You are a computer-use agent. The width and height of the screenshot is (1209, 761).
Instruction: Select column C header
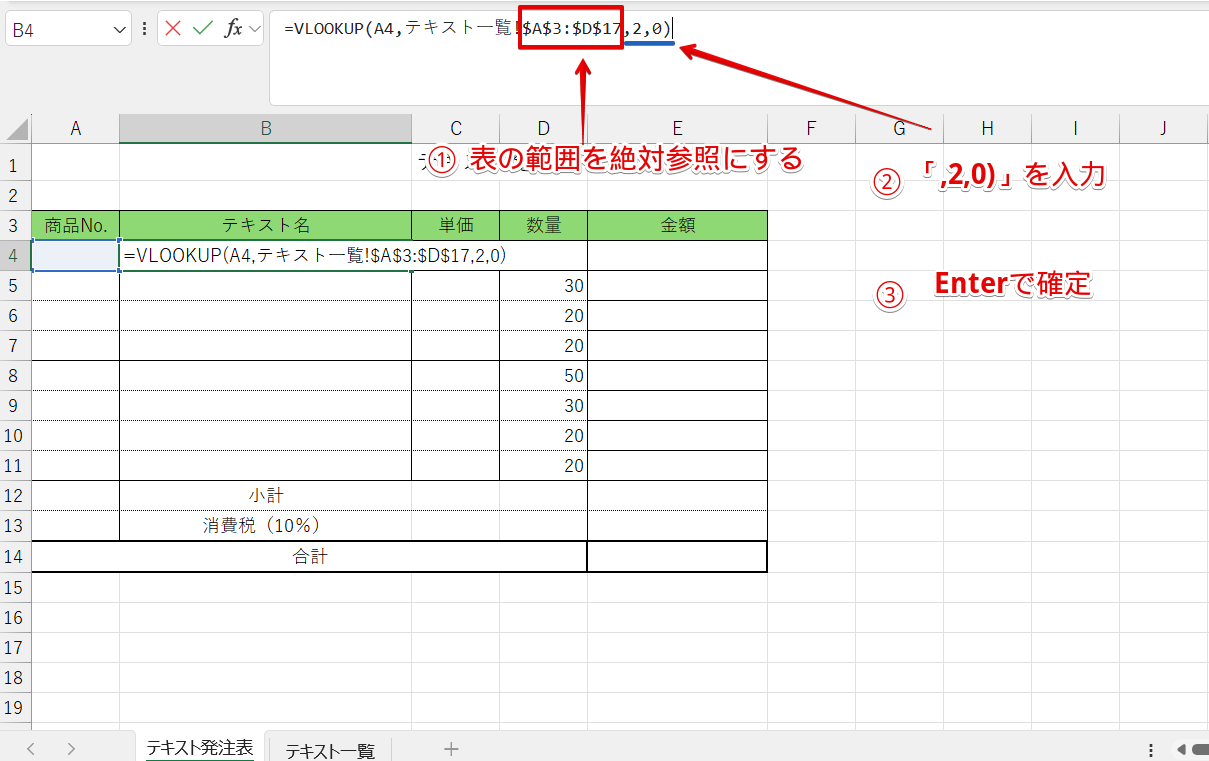[456, 128]
